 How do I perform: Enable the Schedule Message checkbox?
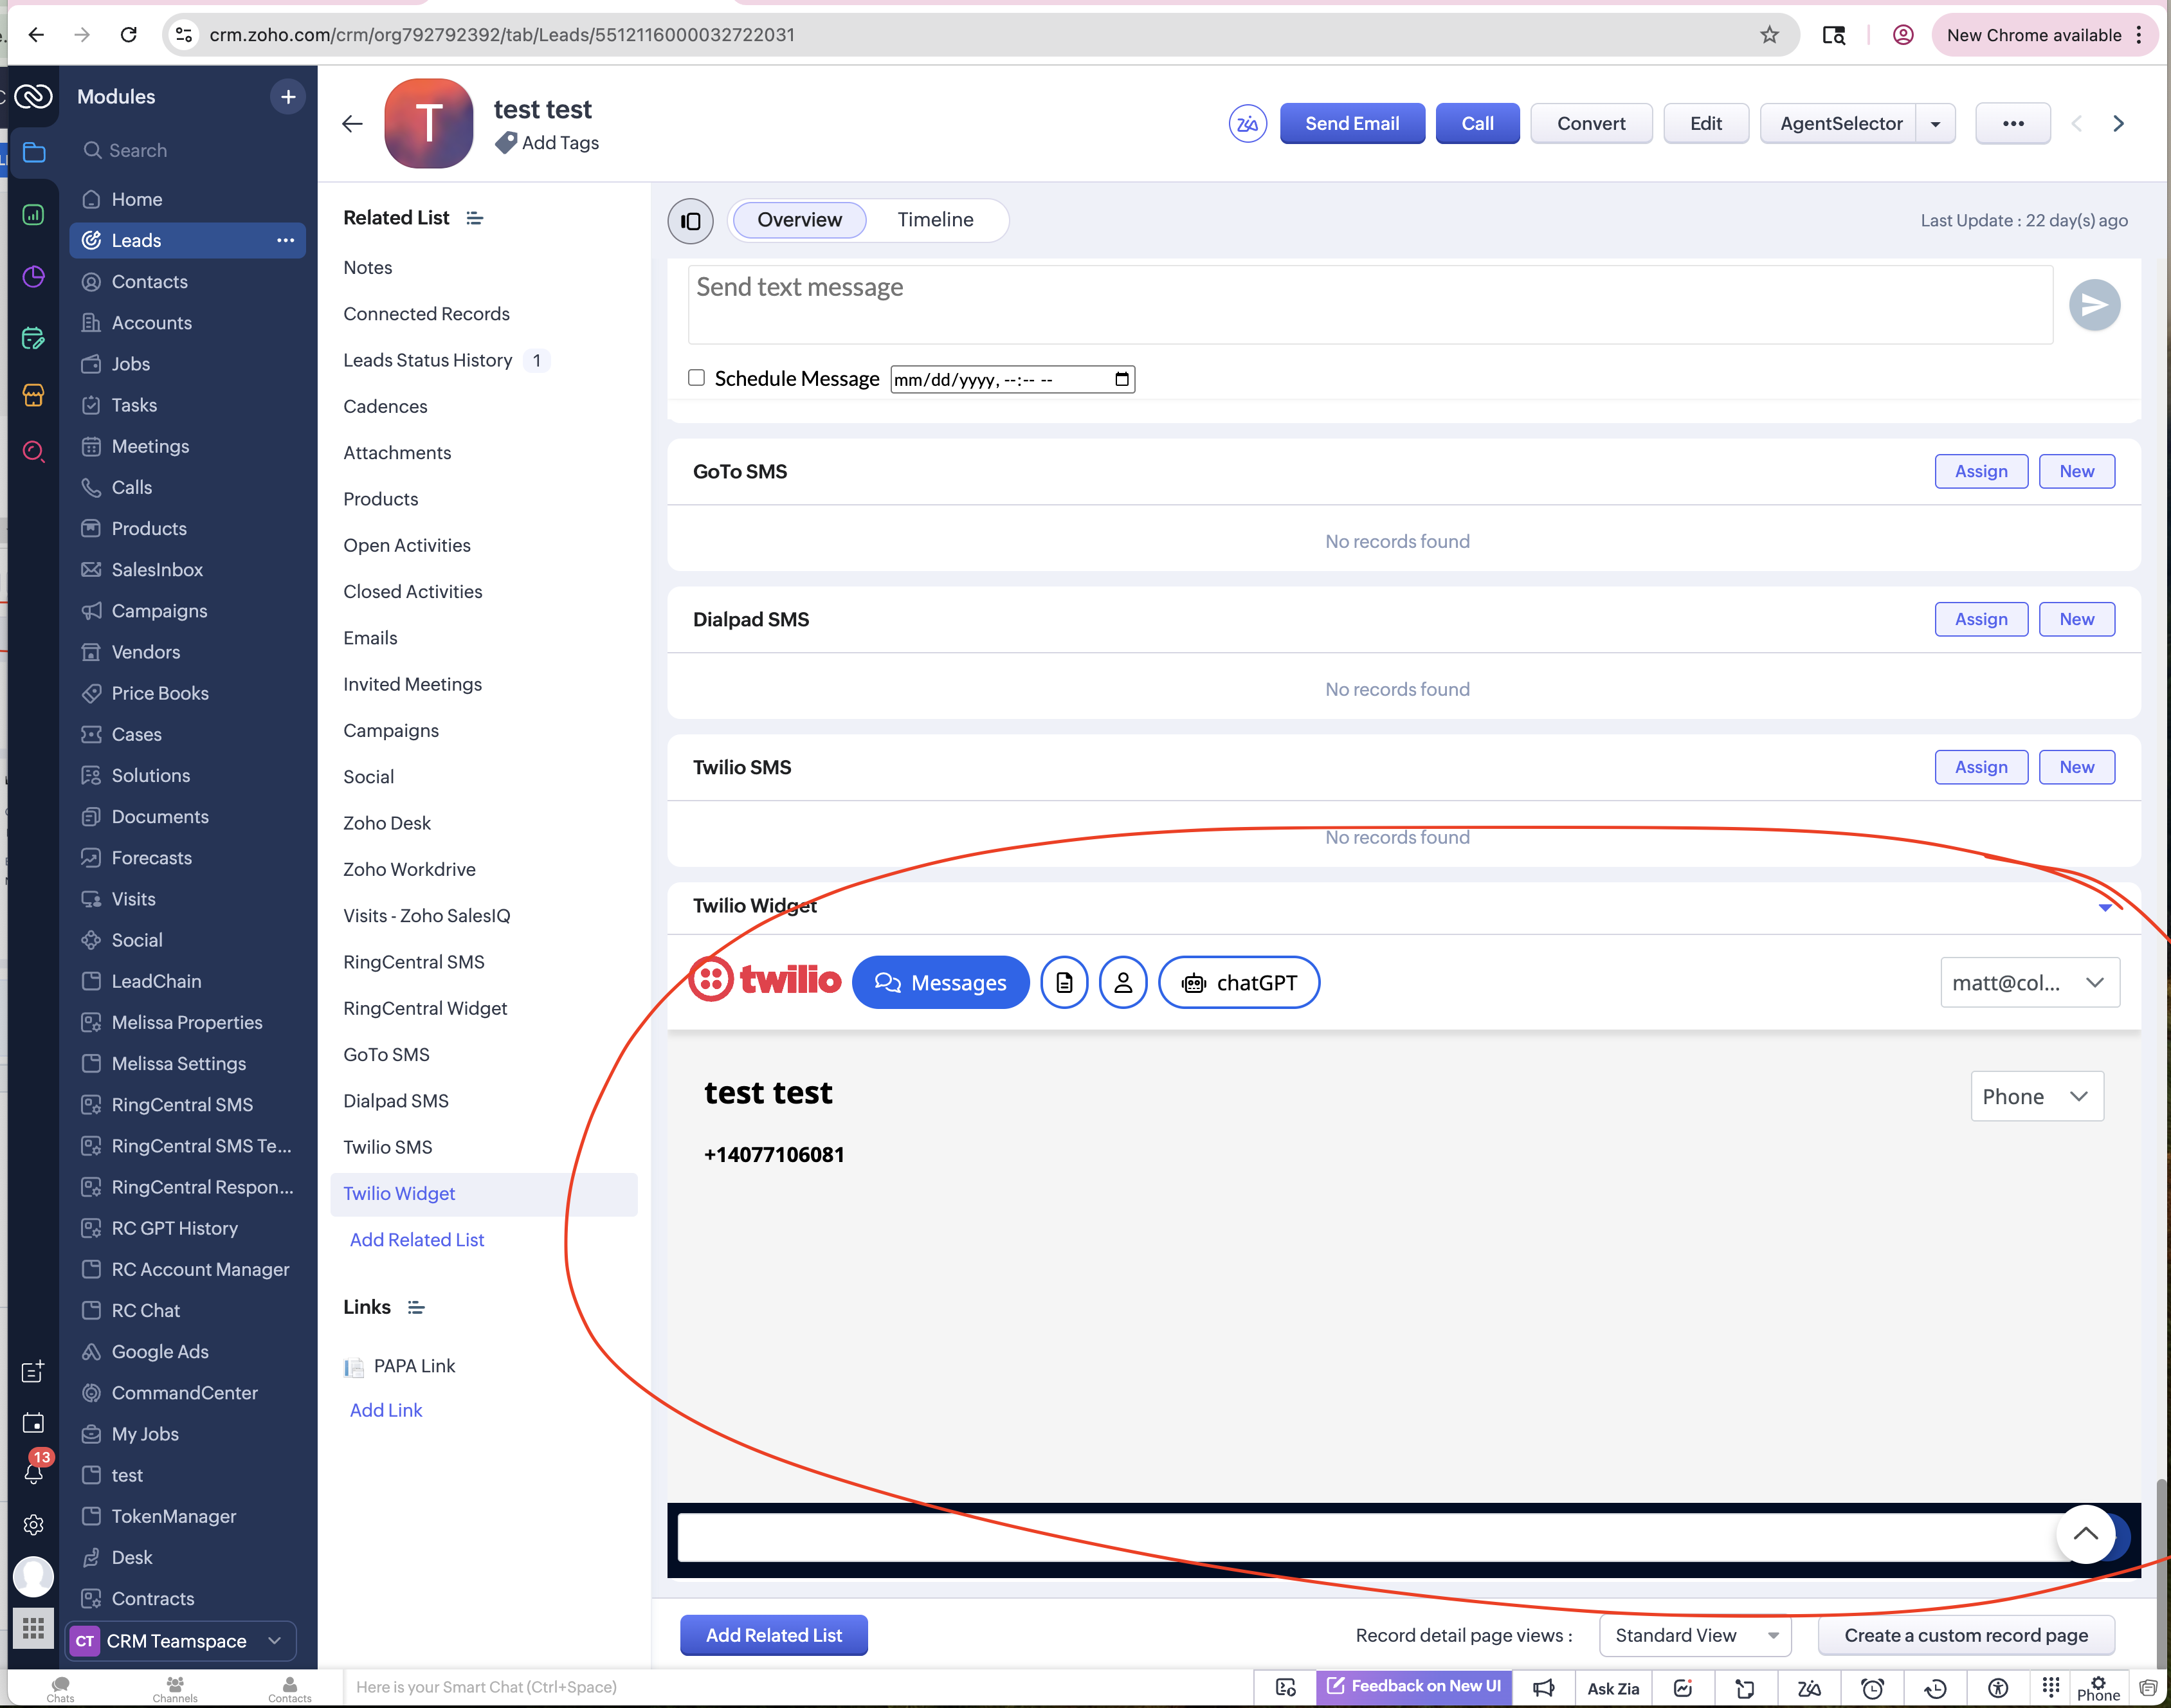[696, 378]
